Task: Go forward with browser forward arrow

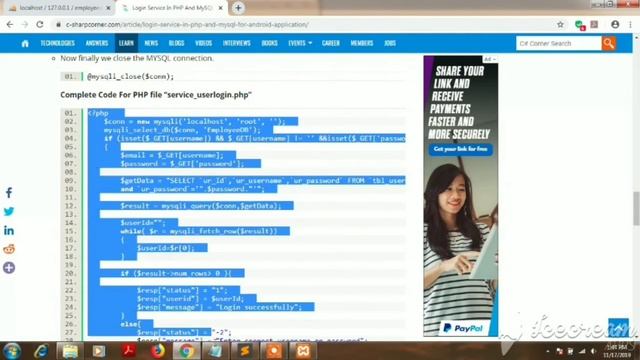Action: coord(25,24)
